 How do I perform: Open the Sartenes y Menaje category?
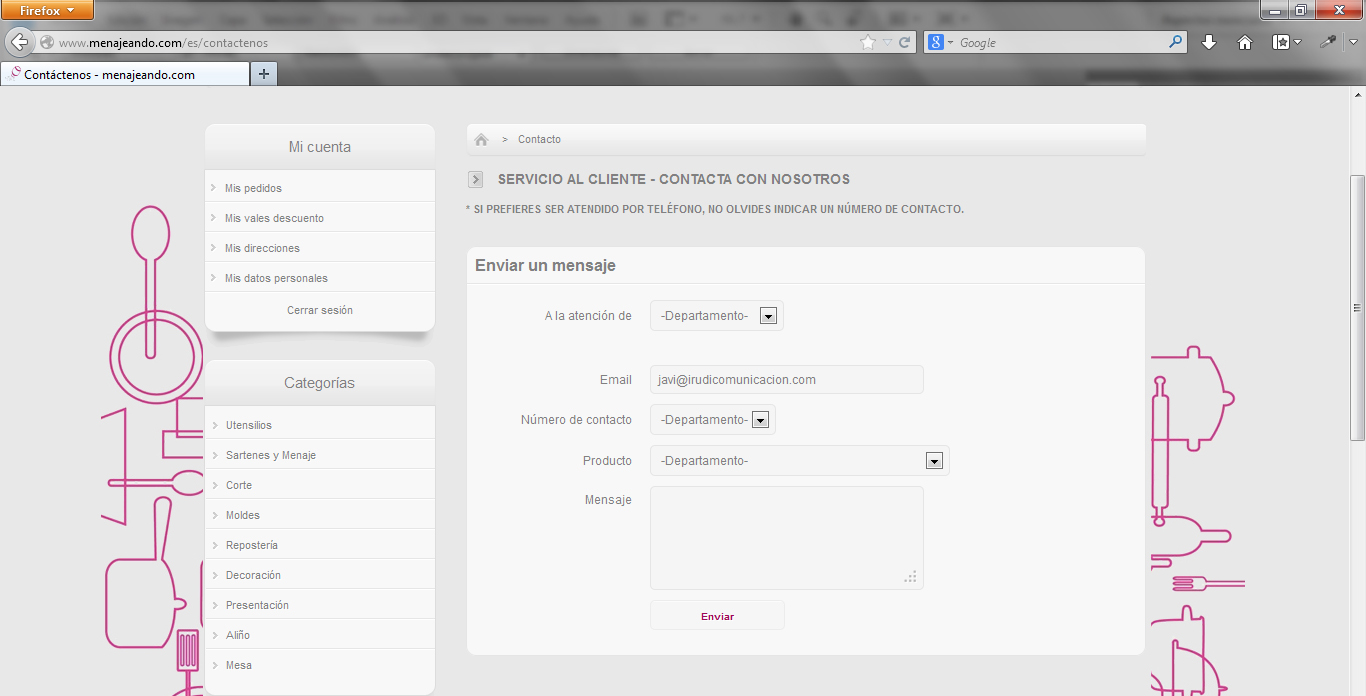271,455
